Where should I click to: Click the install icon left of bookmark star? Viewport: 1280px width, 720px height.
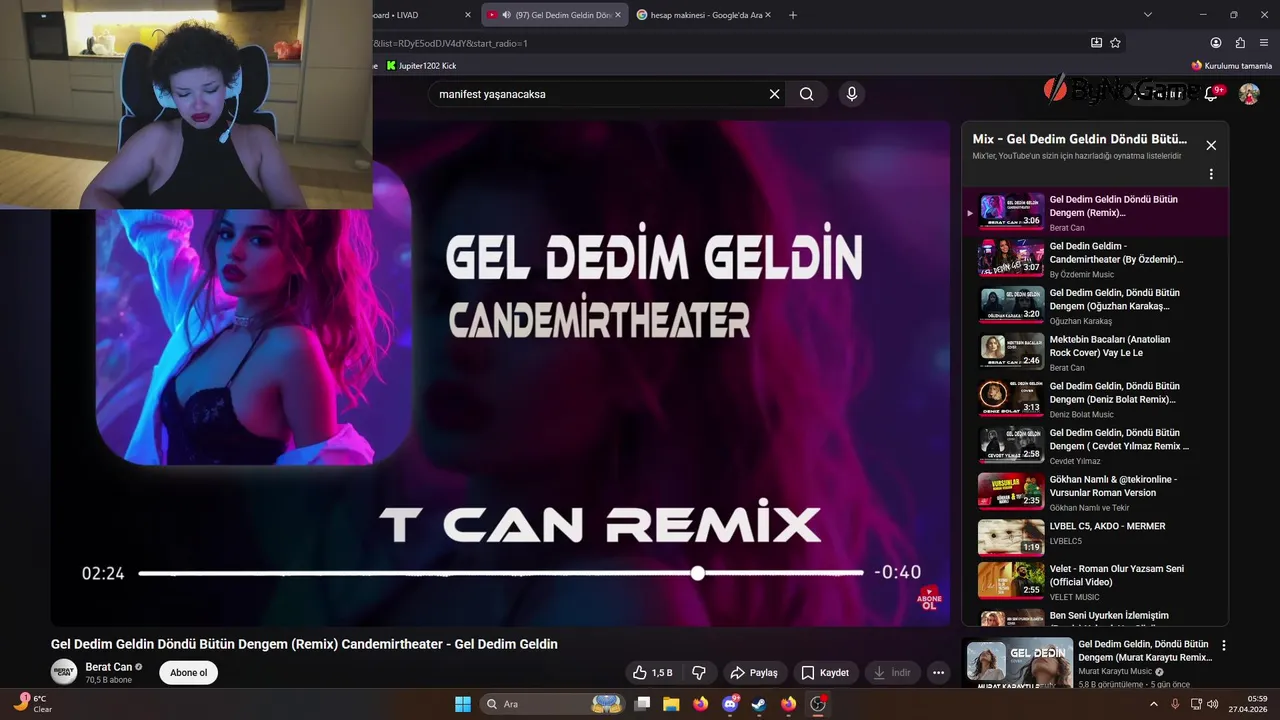[1096, 43]
